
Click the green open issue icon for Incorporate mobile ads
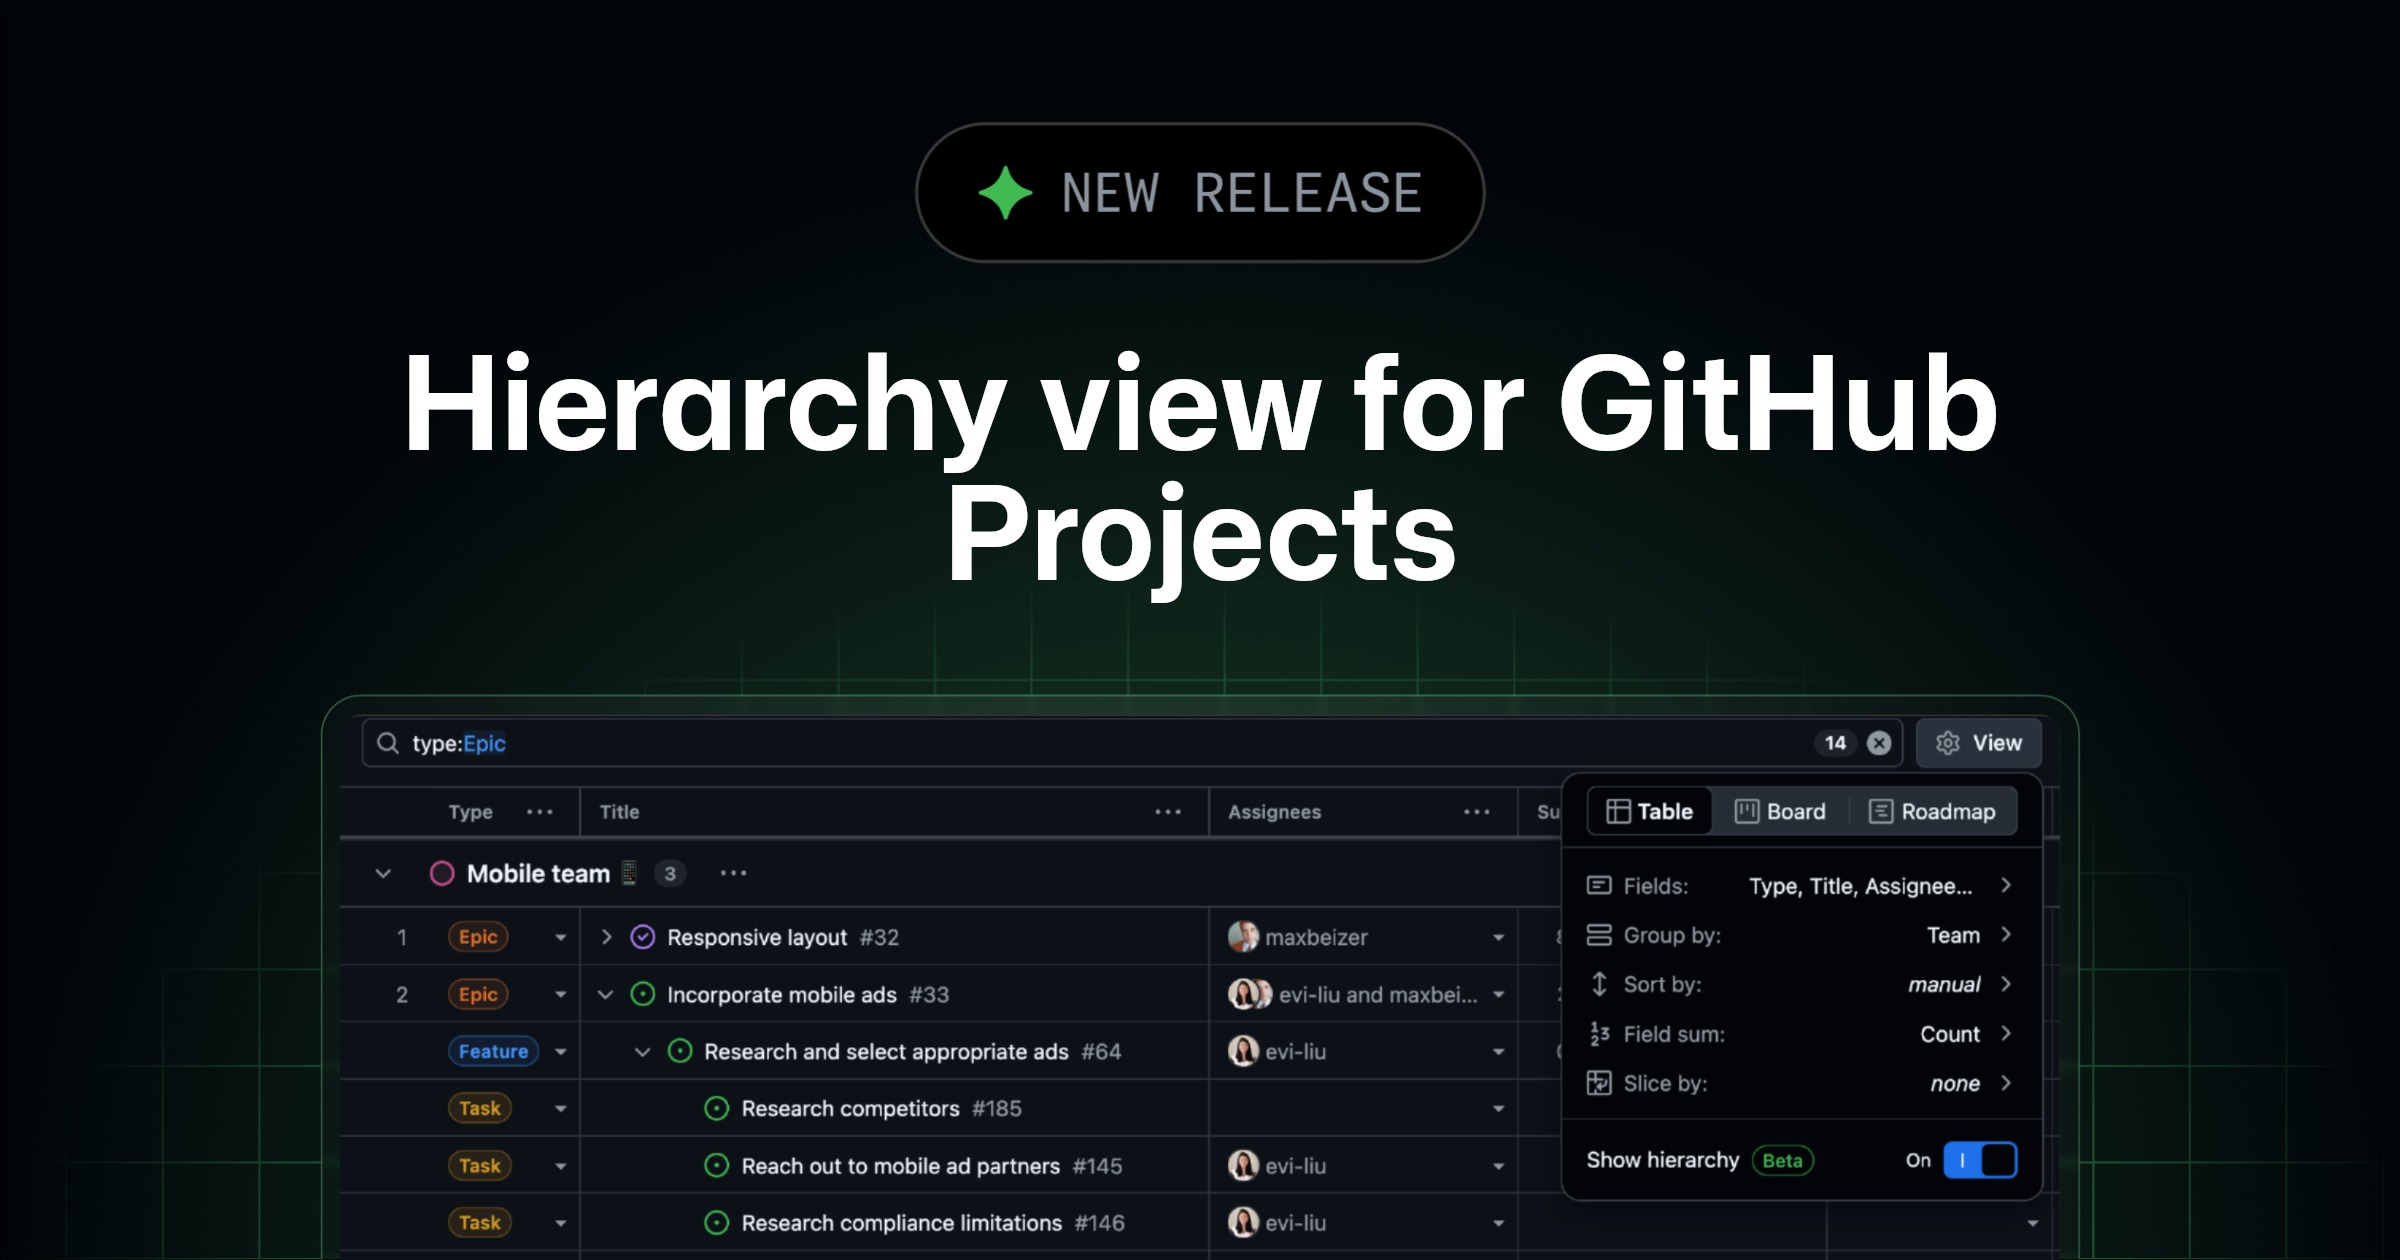point(641,994)
